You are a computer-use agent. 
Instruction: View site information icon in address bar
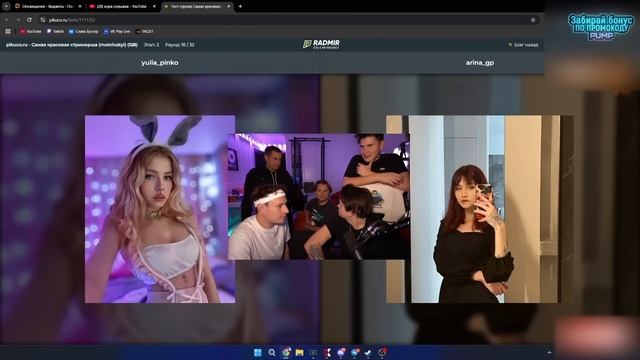tap(43, 20)
